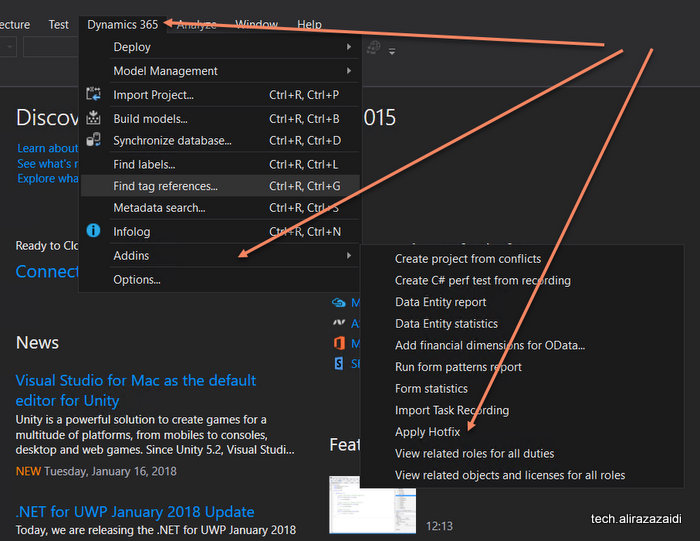Open the Learn about link

click(48, 148)
